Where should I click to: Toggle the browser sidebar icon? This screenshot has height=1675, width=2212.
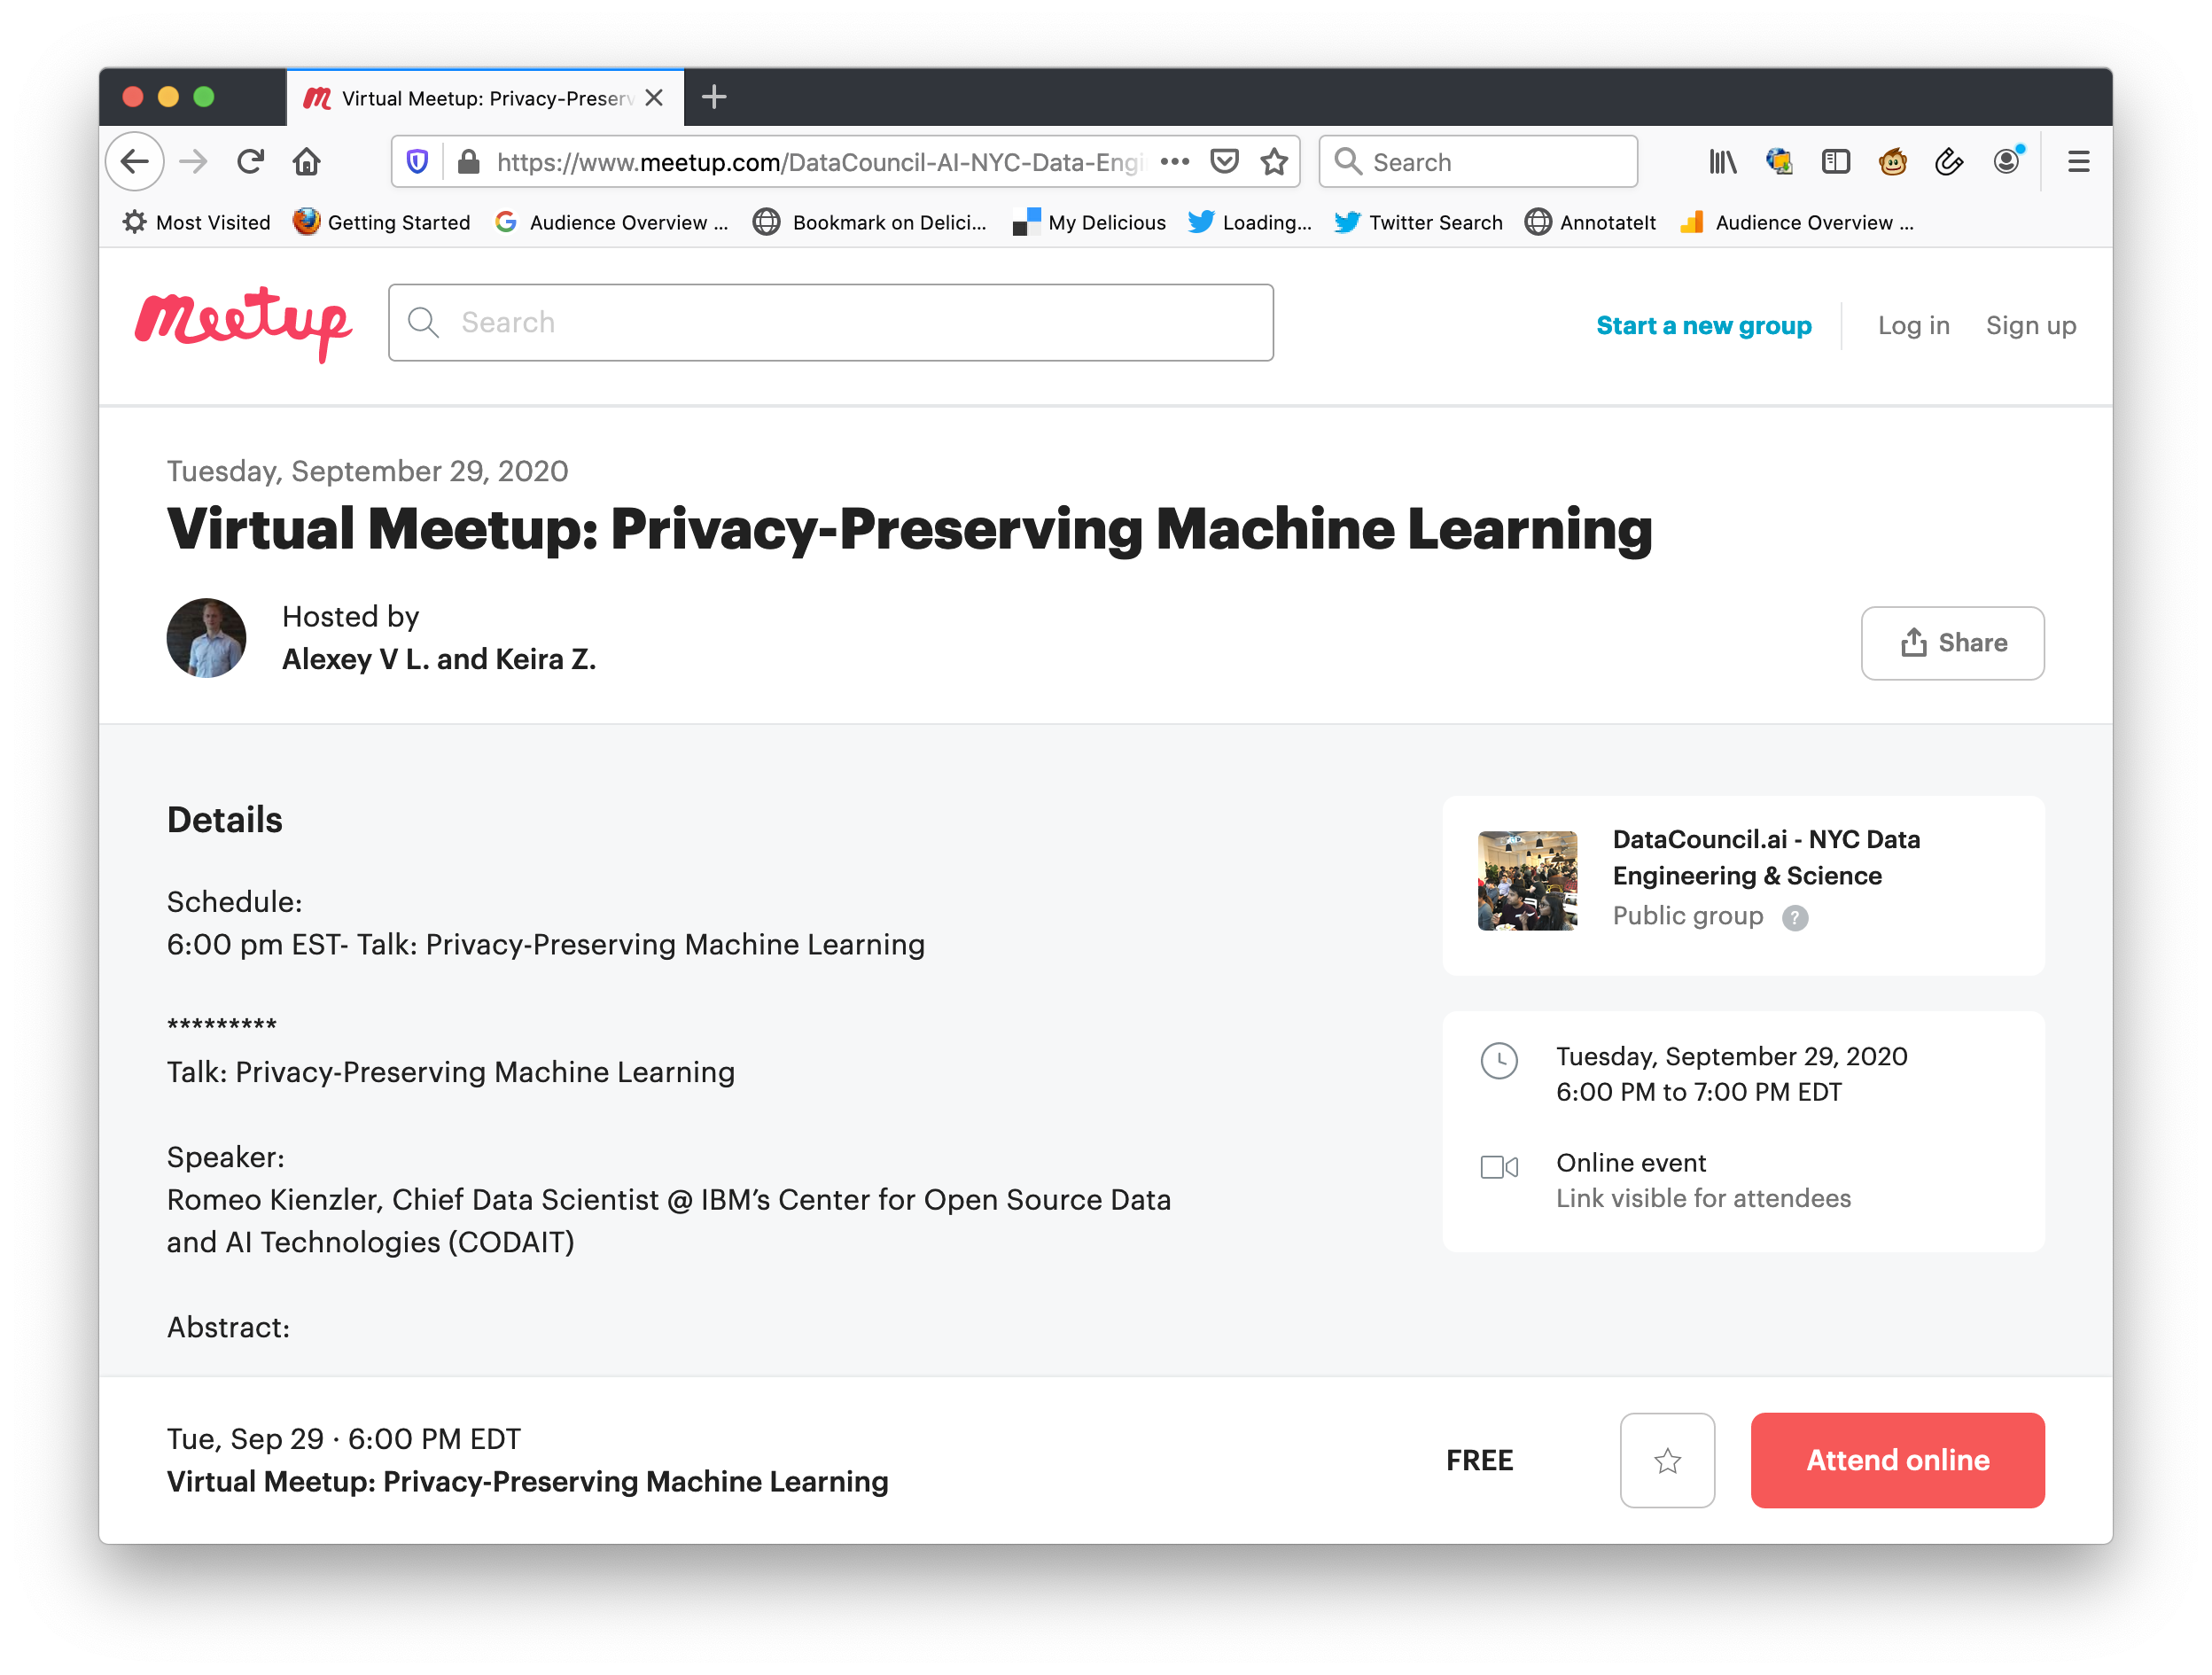[x=1835, y=161]
